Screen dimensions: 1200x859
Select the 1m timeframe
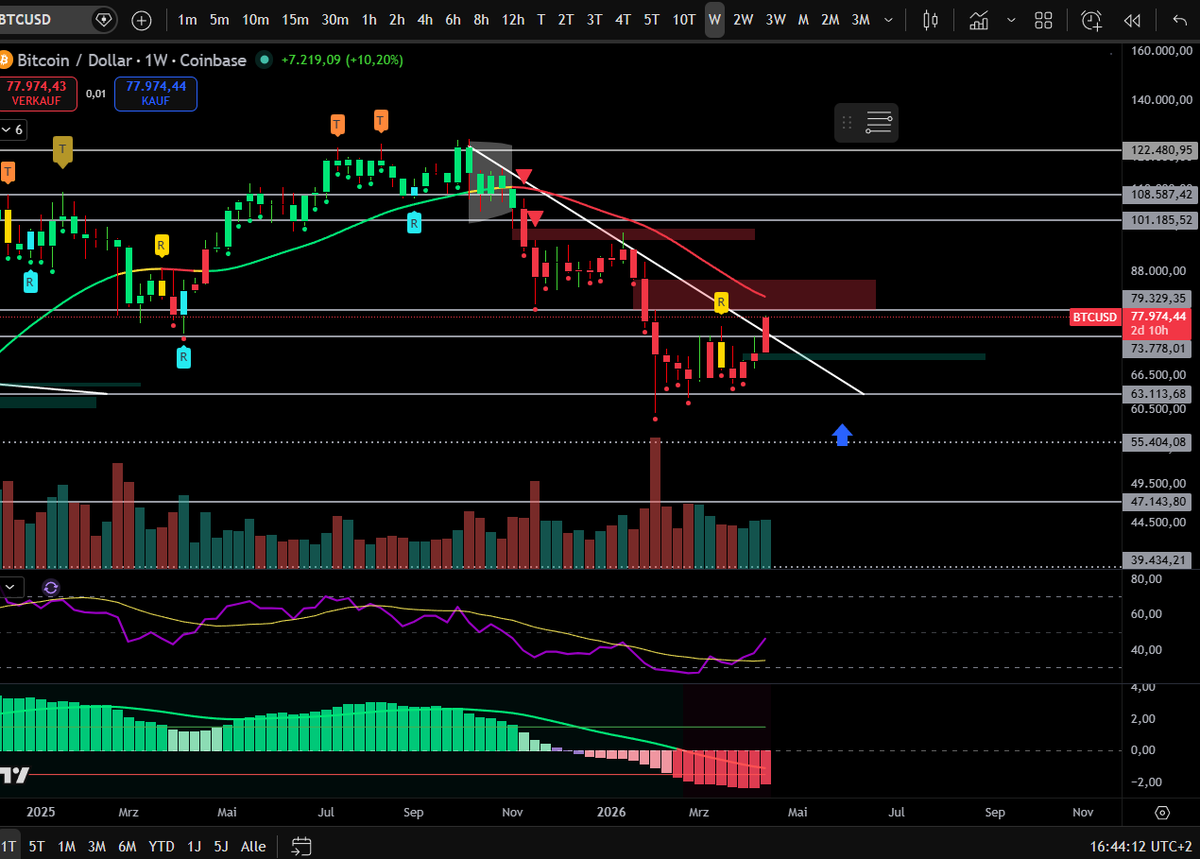coord(187,20)
